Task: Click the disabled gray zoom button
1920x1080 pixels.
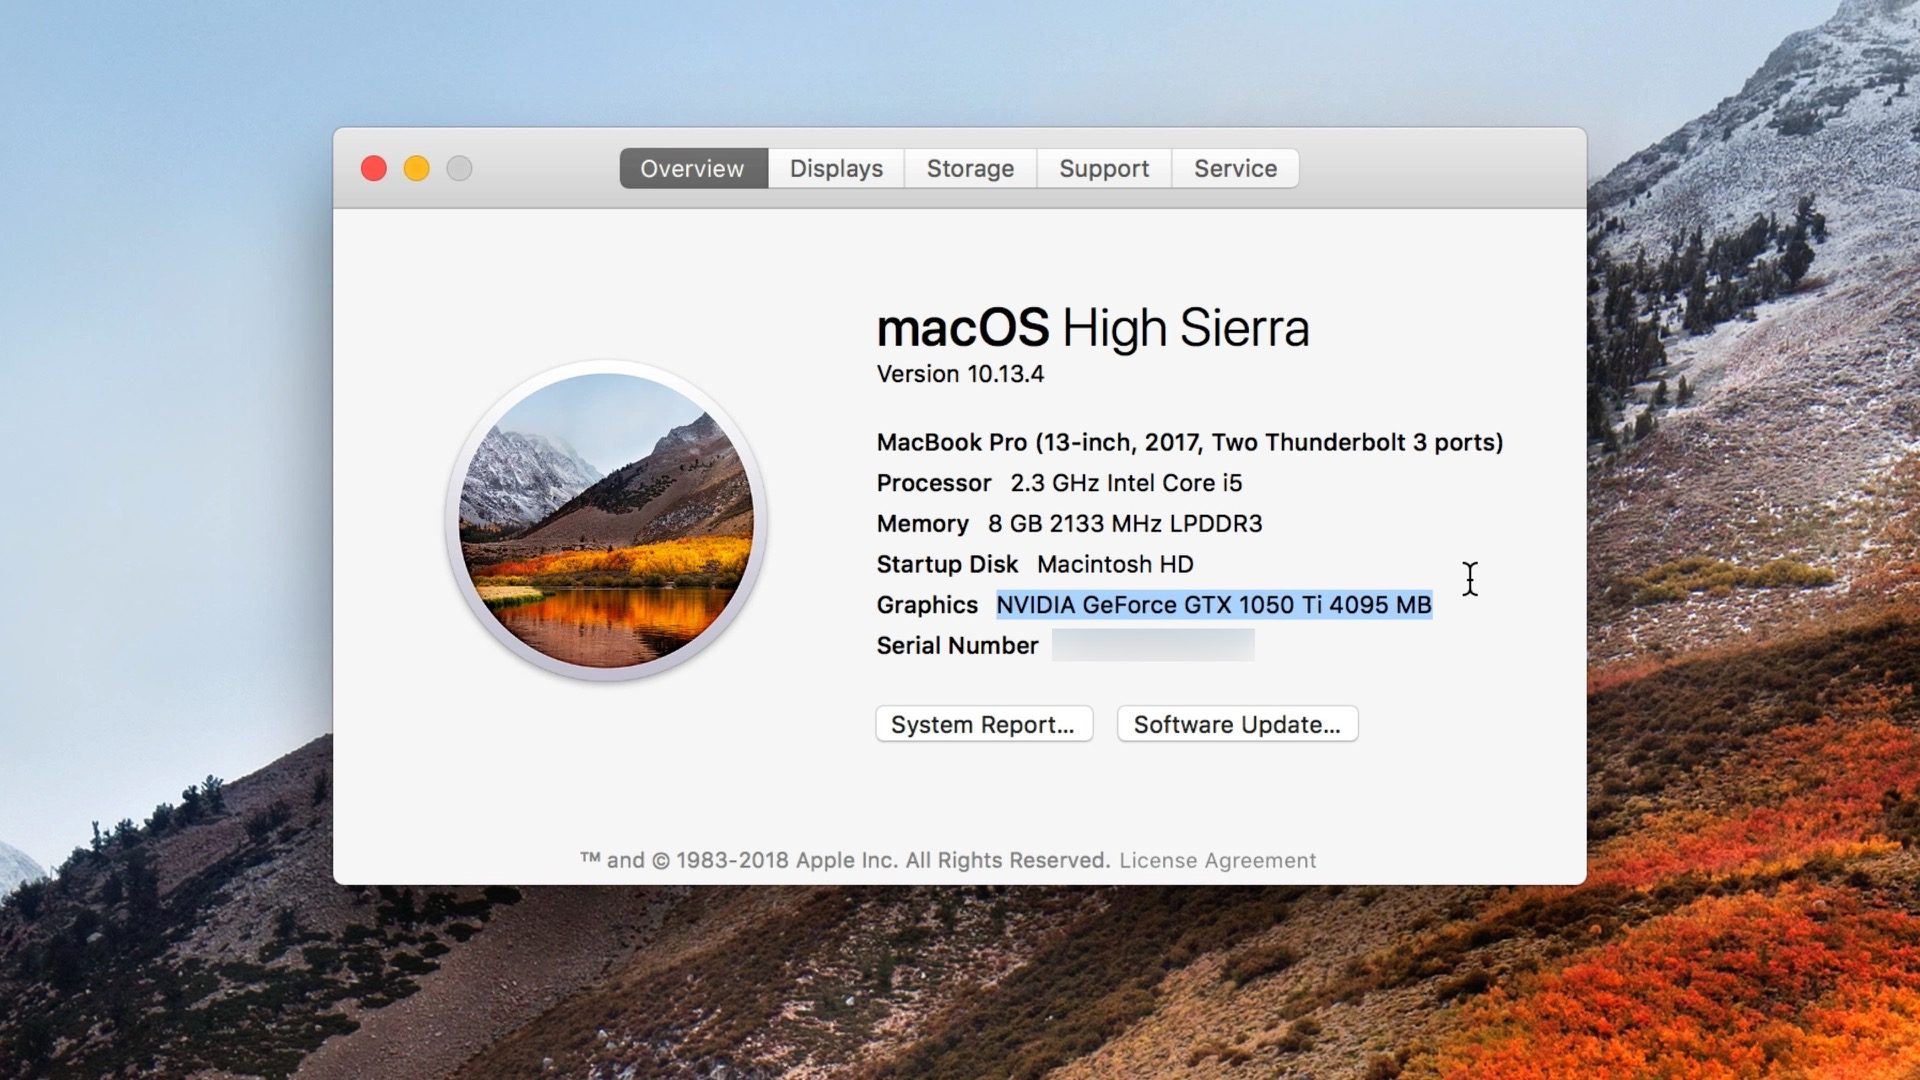Action: click(x=459, y=169)
